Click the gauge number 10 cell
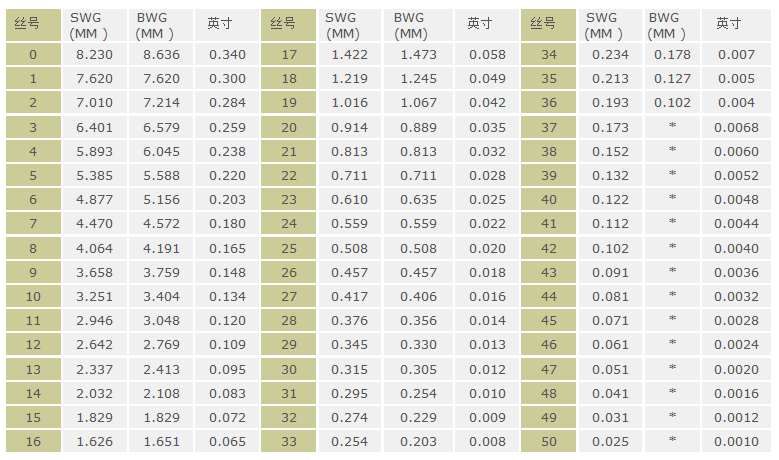The image size is (779, 460). (33, 296)
